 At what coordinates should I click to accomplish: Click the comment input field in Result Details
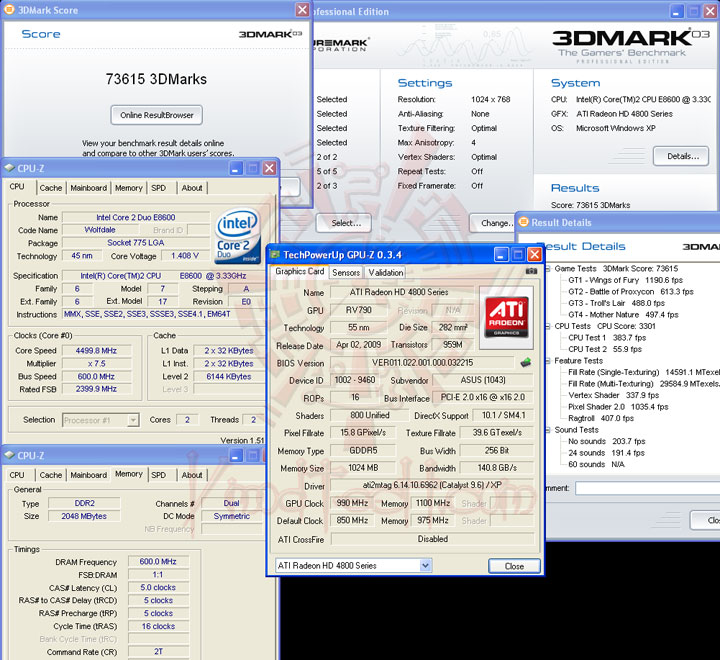pos(647,488)
